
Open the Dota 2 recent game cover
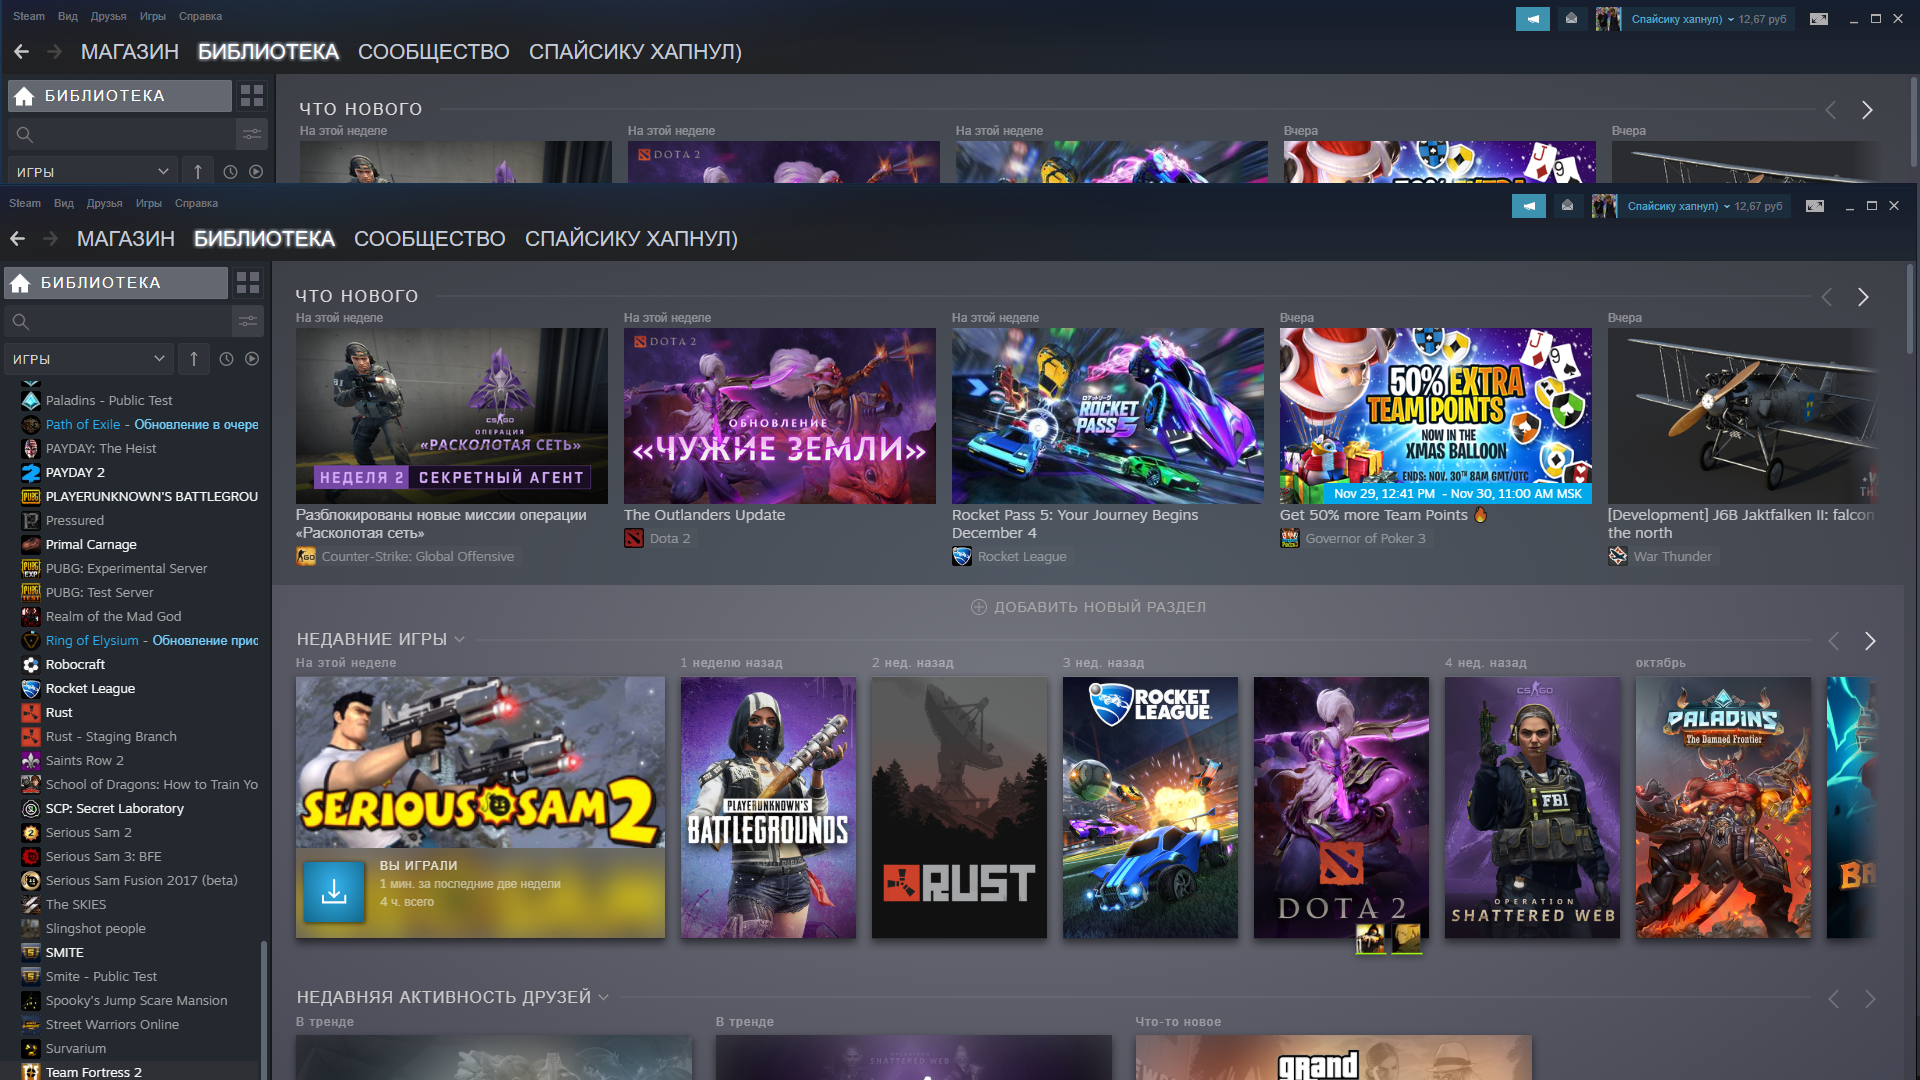pyautogui.click(x=1341, y=808)
